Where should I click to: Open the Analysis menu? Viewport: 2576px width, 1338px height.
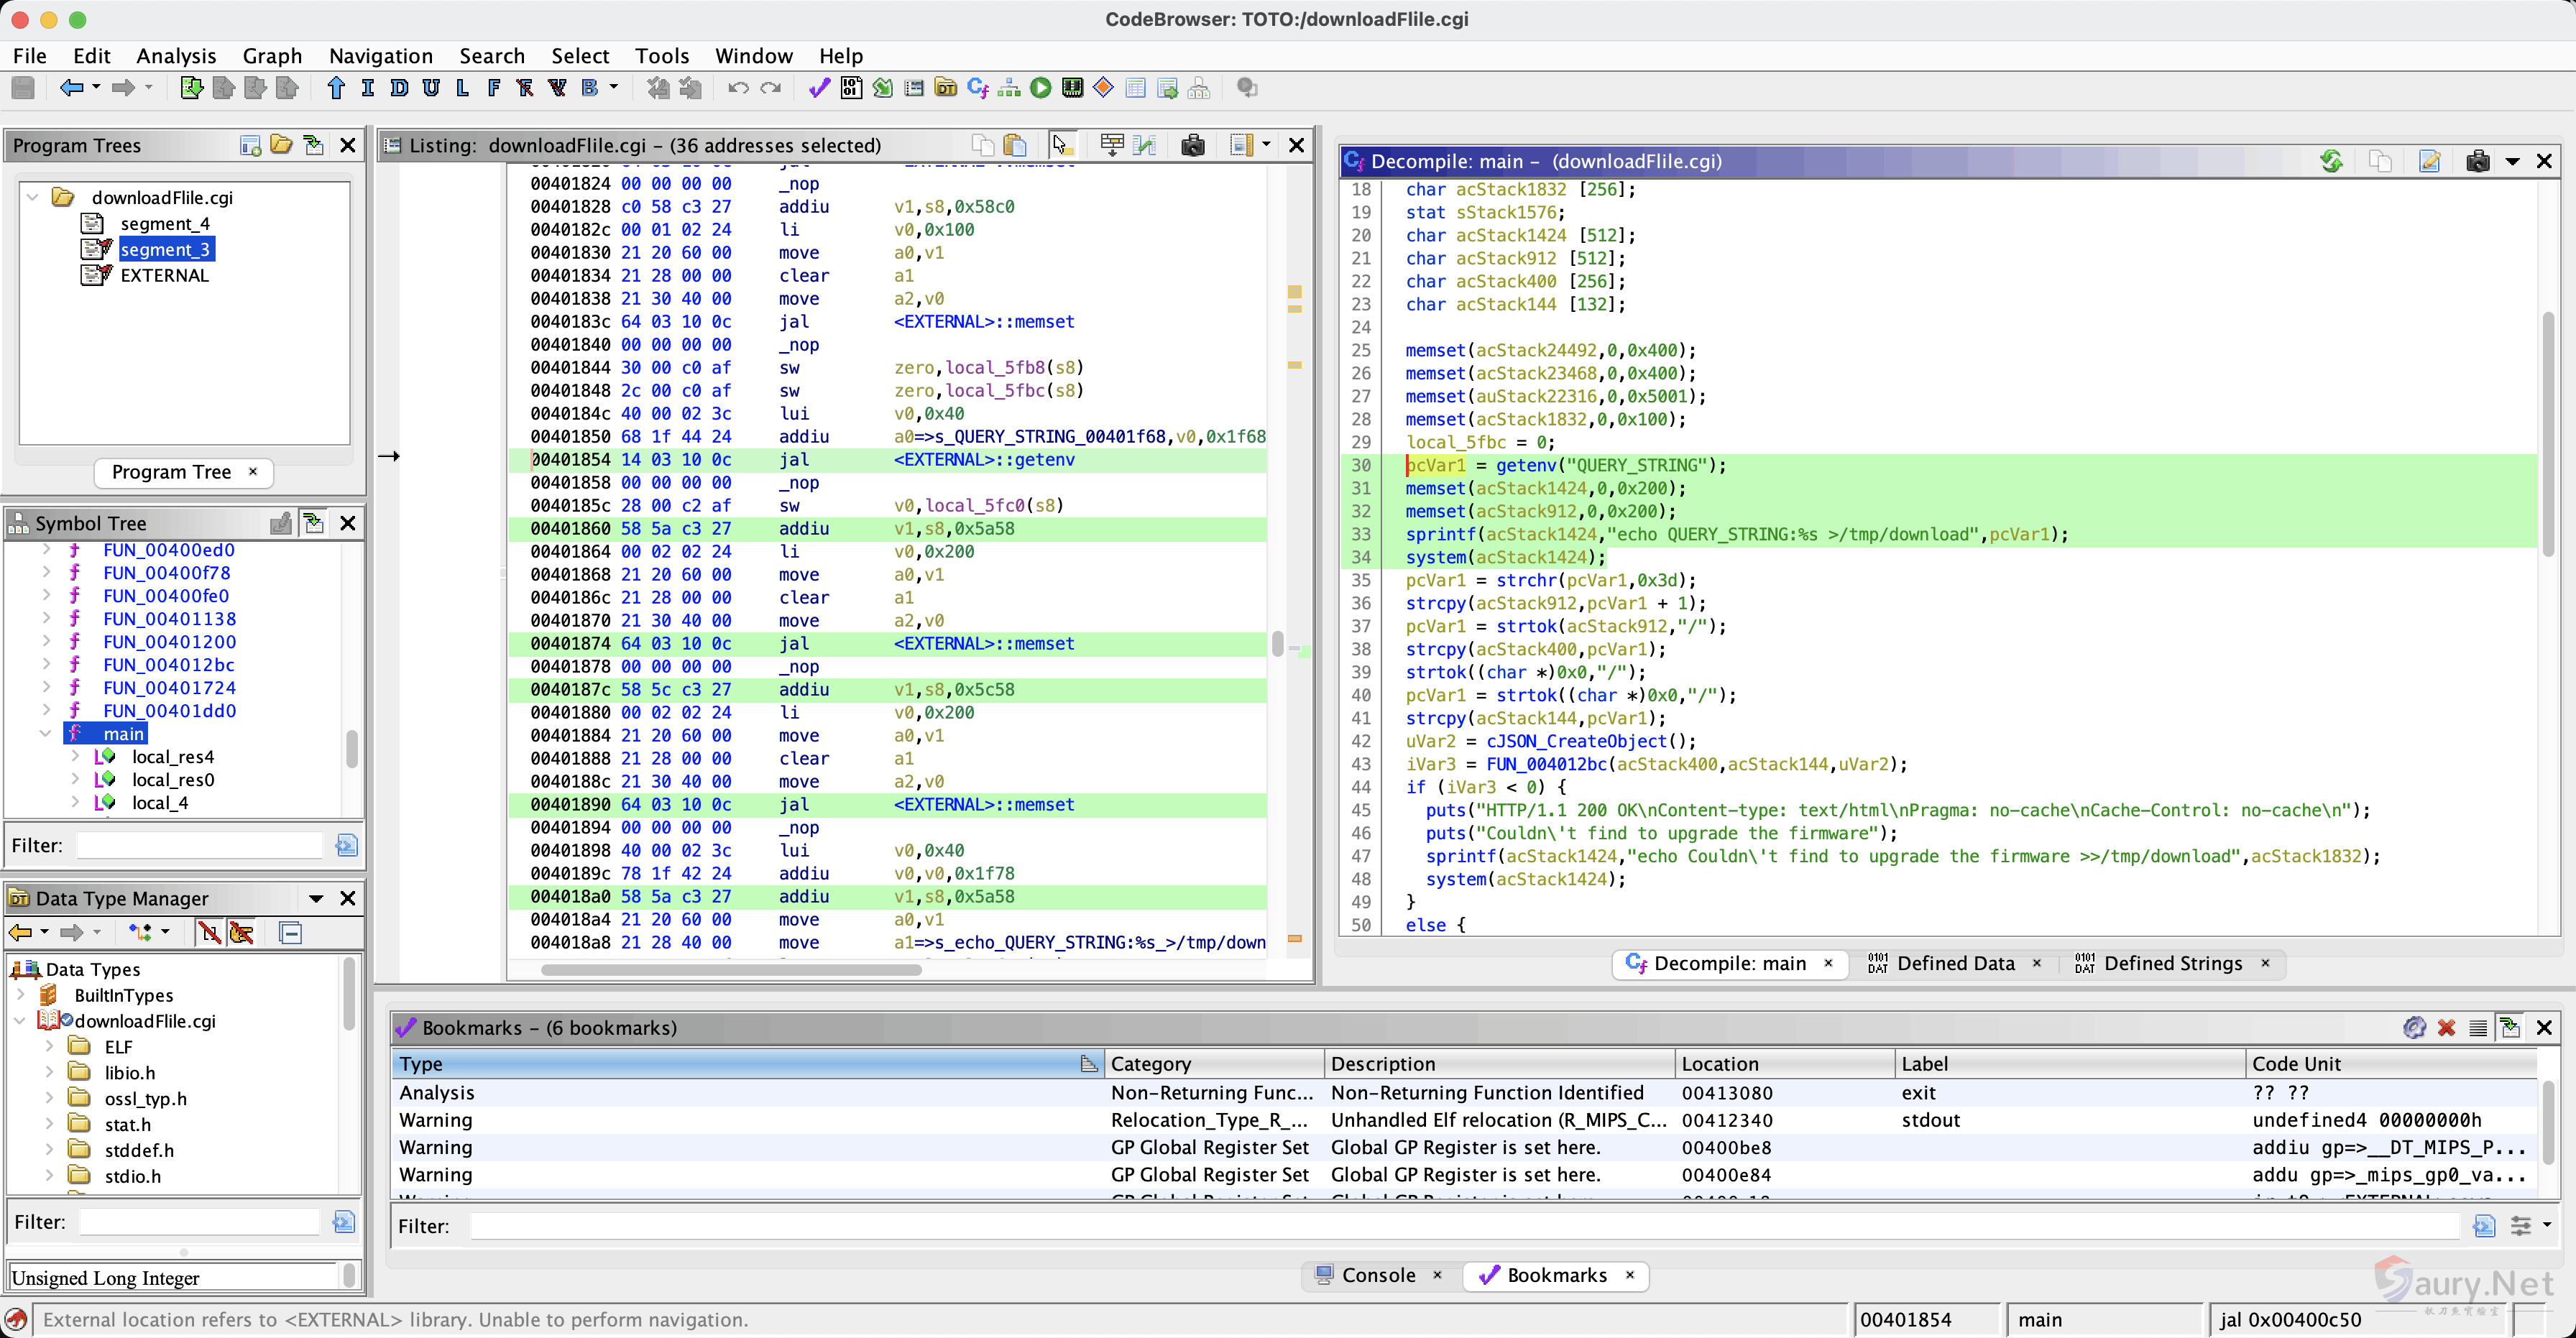pyautogui.click(x=176, y=56)
